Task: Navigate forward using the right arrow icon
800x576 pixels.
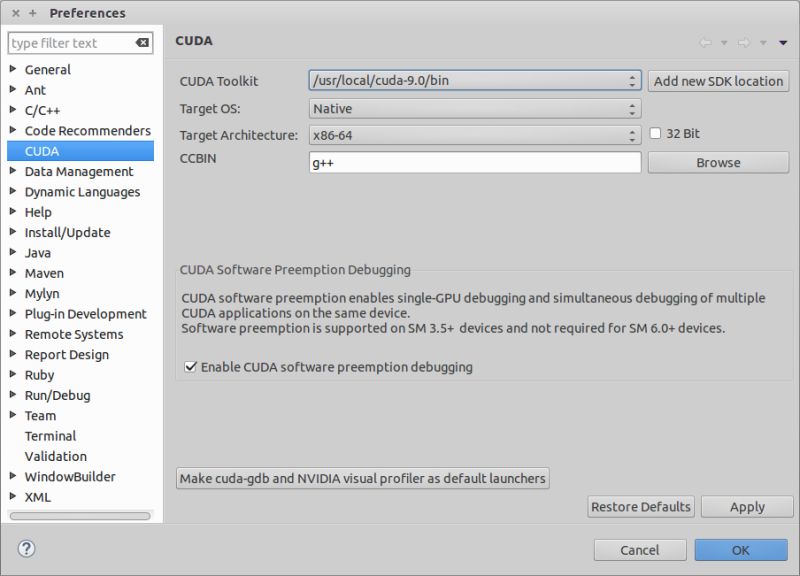Action: 745,42
